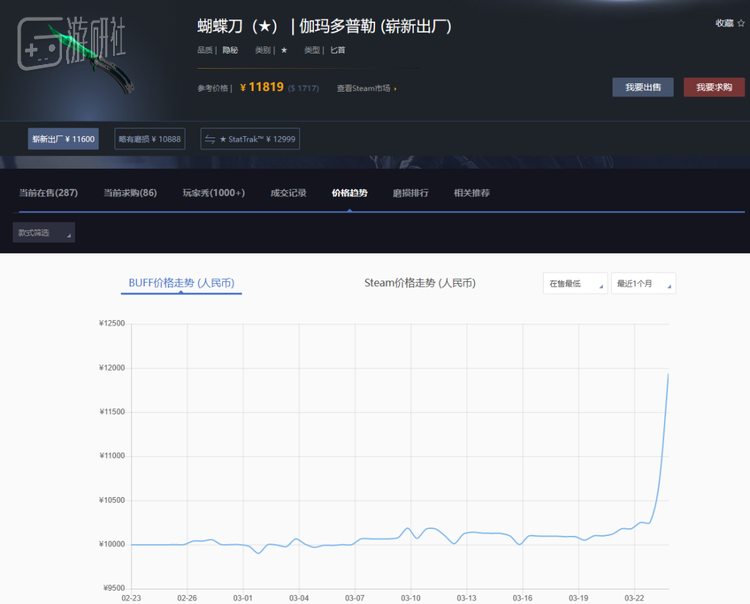
Task: Select 崭新出厂 ¥11600 wear option
Action: click(63, 139)
